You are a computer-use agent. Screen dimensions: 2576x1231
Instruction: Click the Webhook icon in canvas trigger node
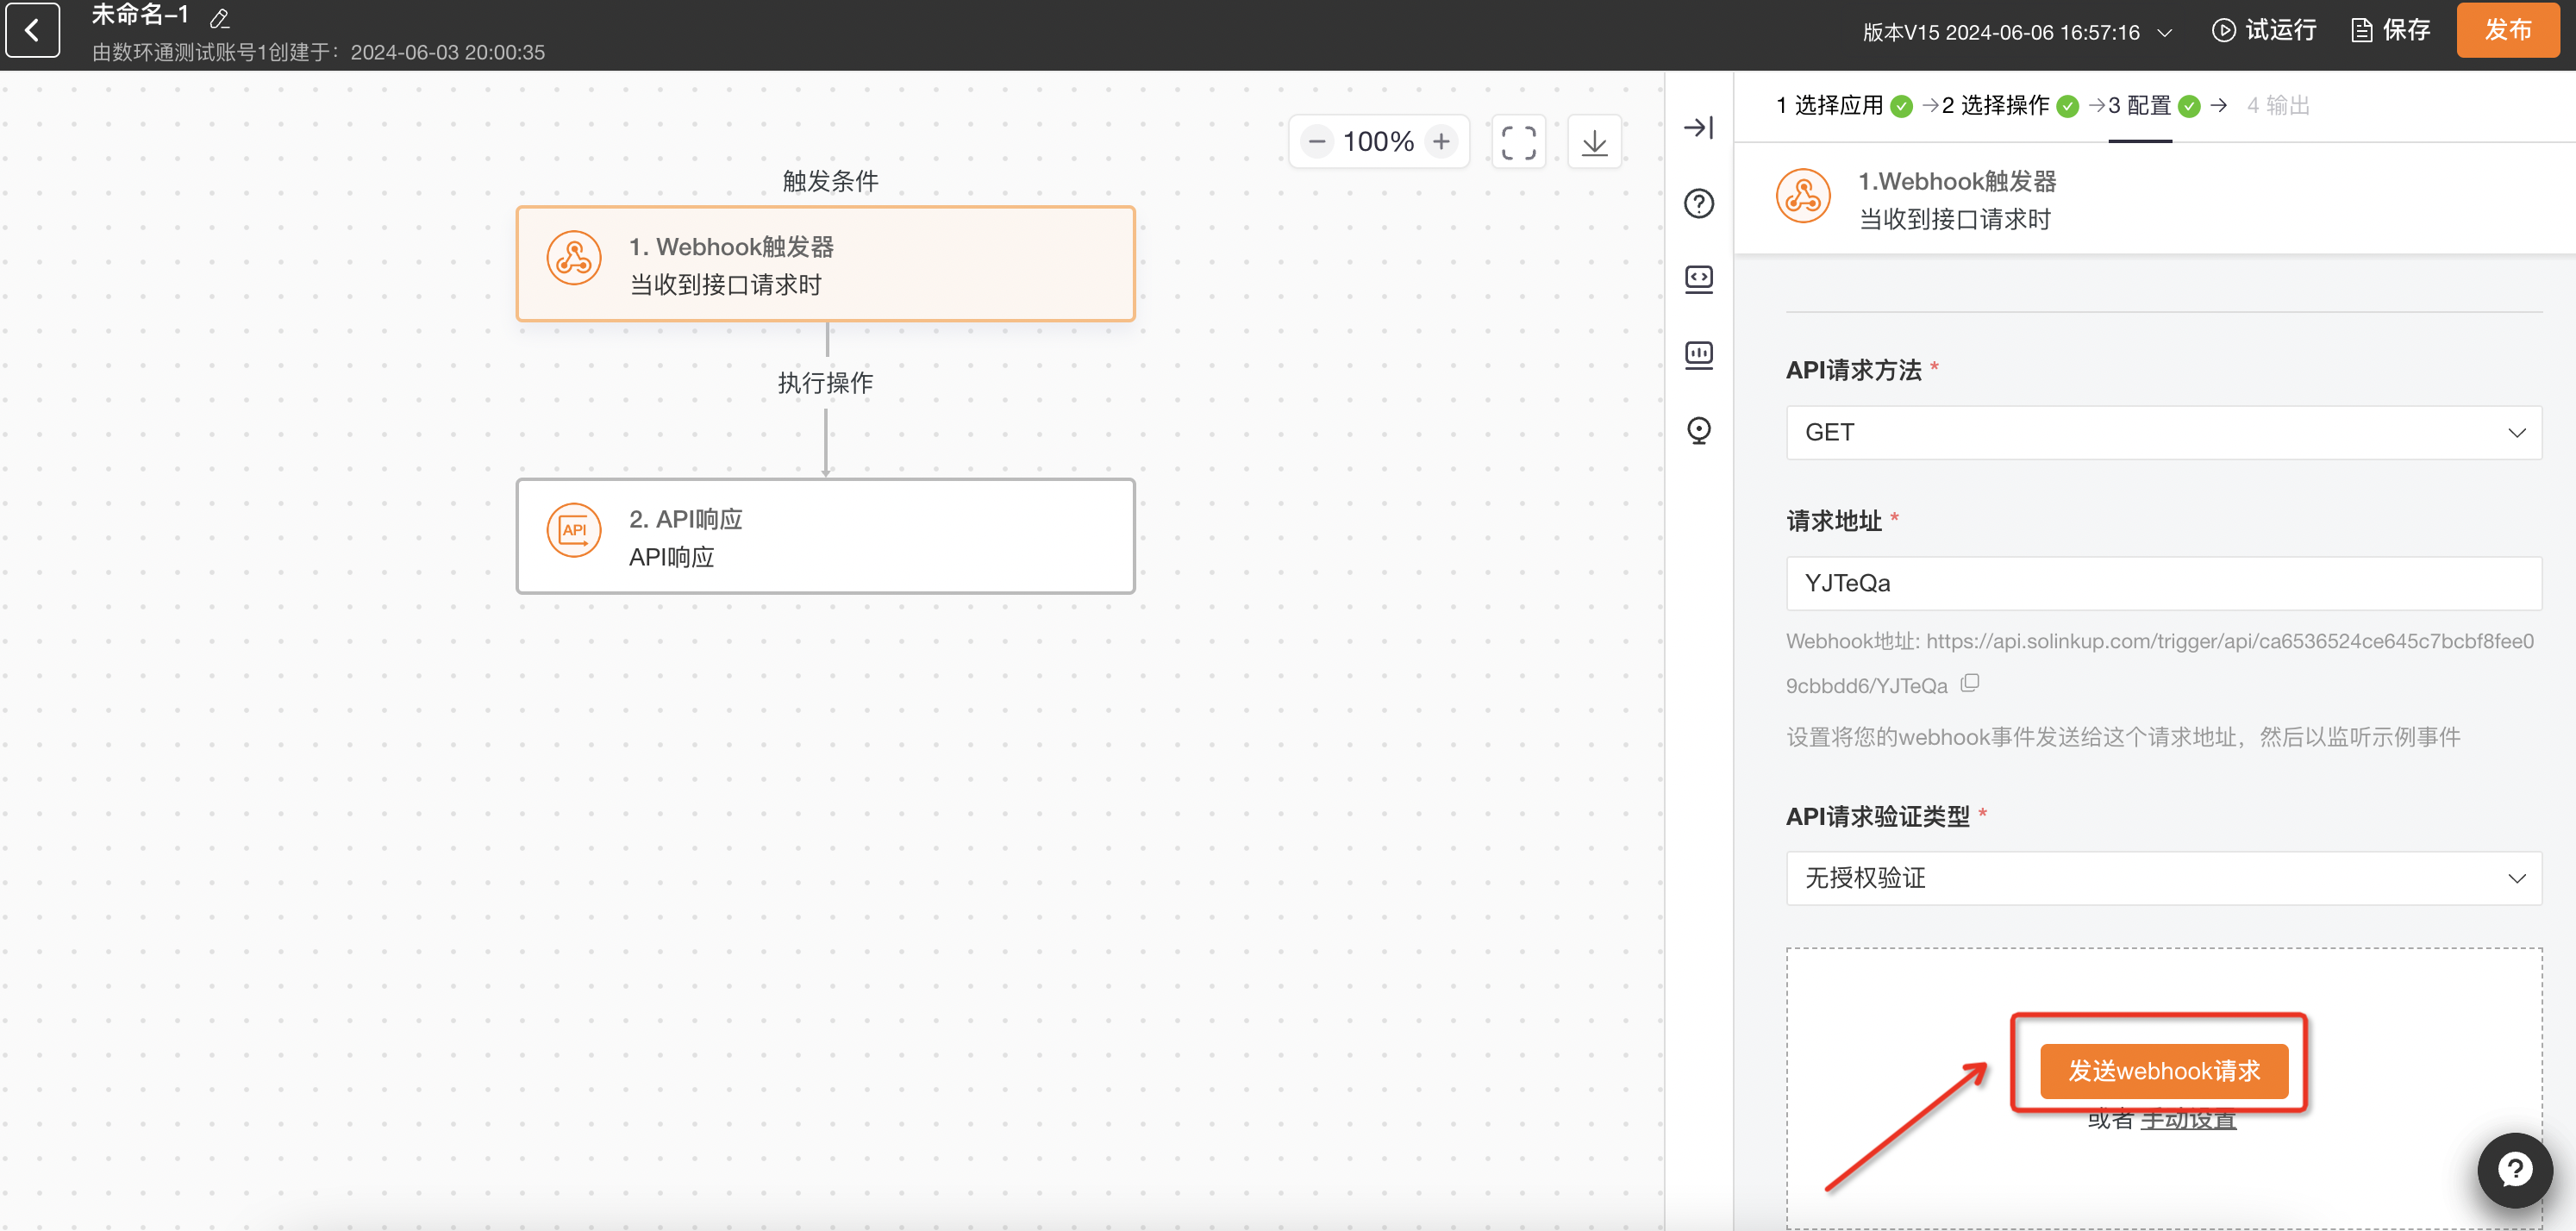click(x=574, y=258)
